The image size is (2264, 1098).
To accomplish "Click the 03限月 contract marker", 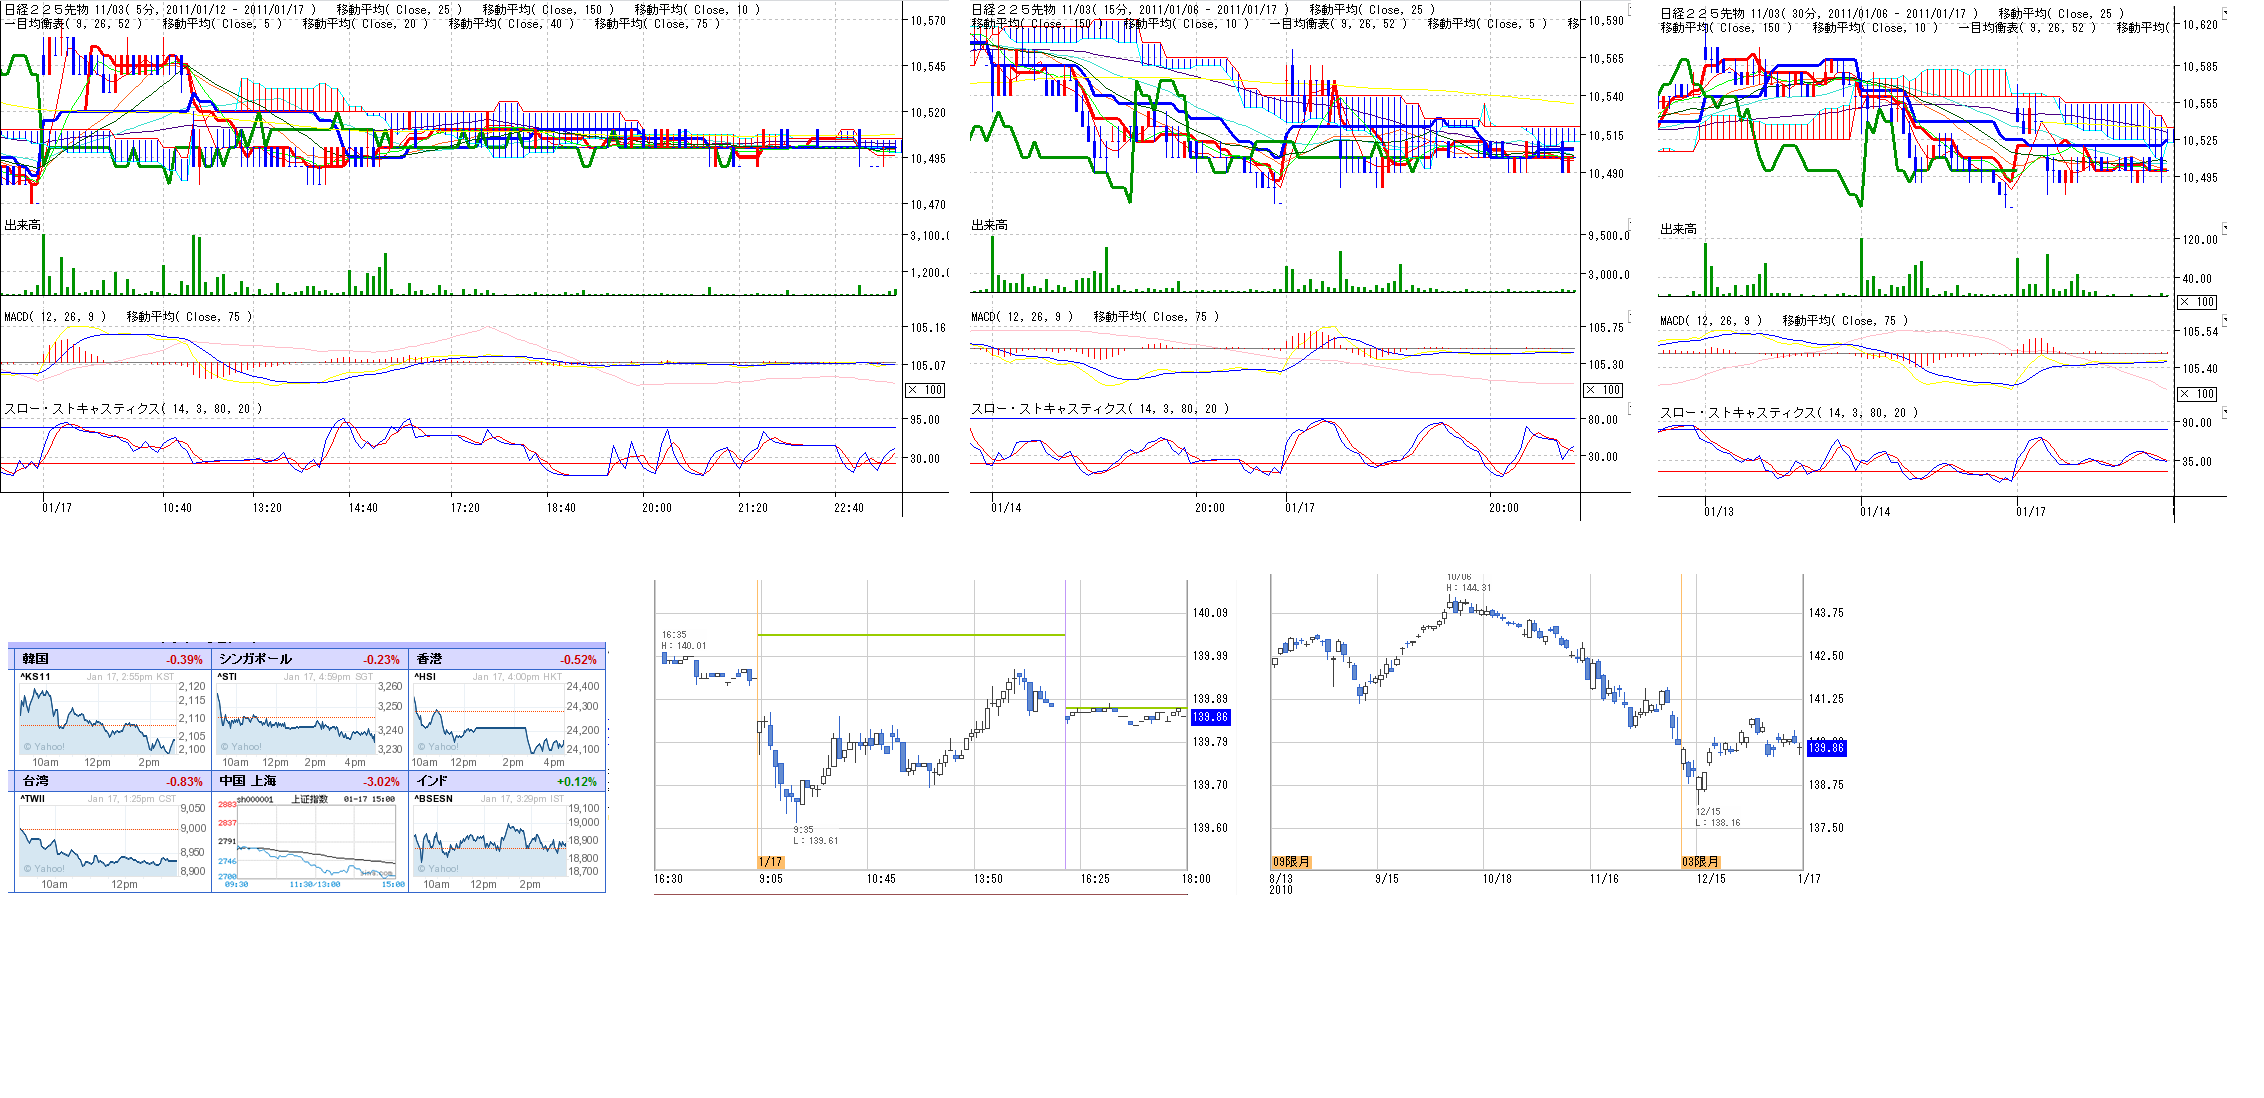I will (x=1700, y=862).
